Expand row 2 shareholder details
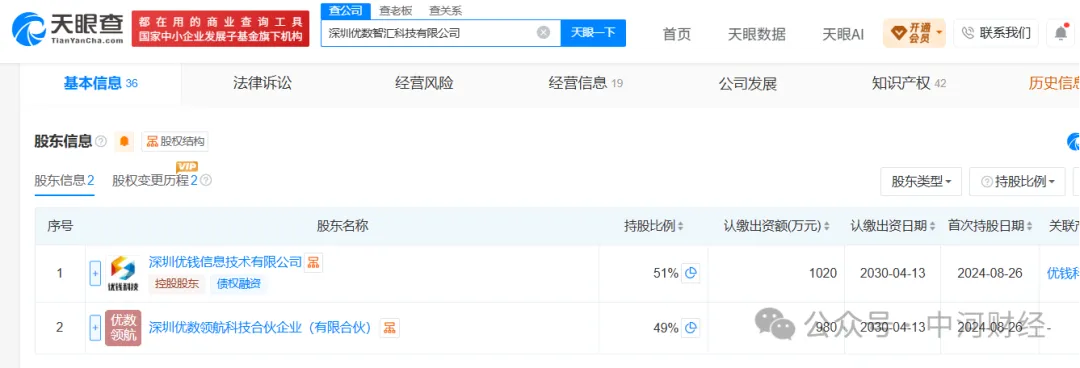Image resolution: width=1080 pixels, height=368 pixels. pos(95,328)
